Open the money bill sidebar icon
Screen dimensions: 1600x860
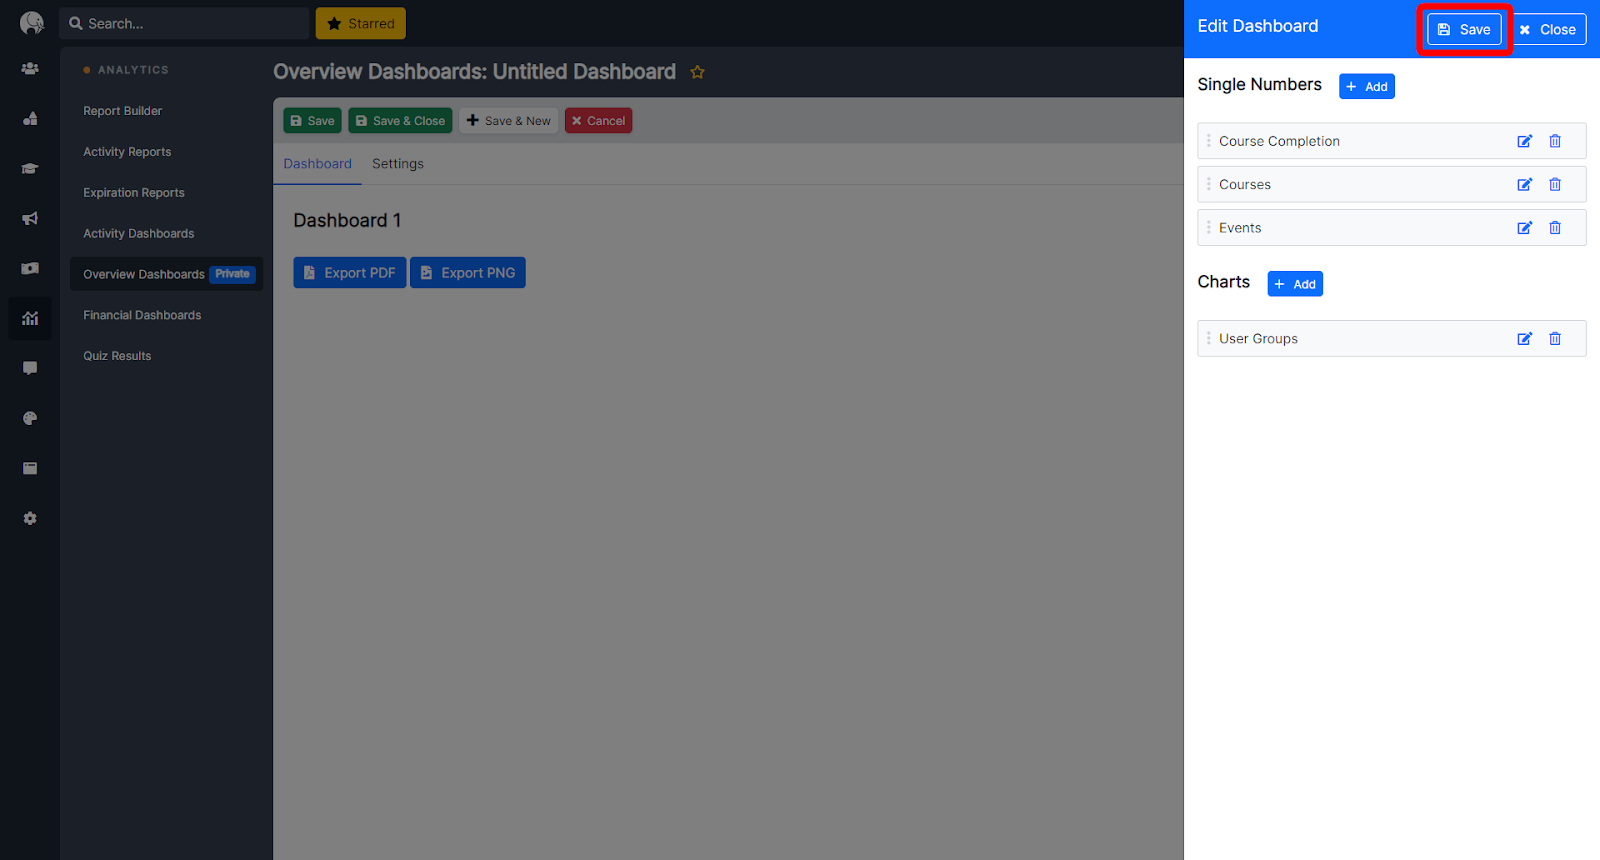(30, 269)
